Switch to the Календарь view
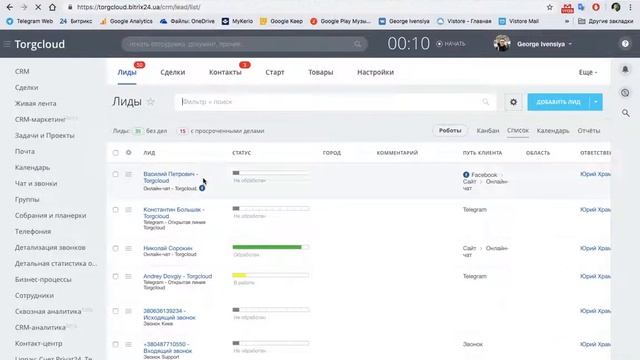640x360 pixels. coord(553,131)
